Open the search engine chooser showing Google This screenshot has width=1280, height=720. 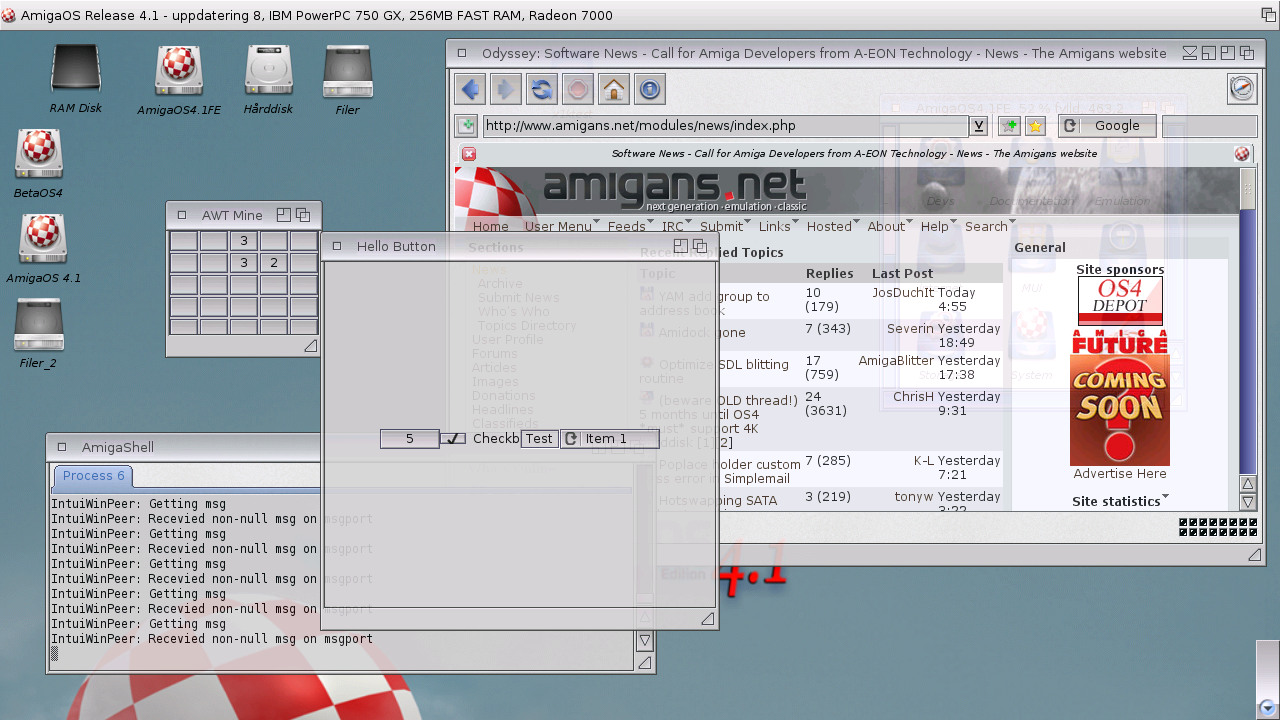(x=1107, y=126)
